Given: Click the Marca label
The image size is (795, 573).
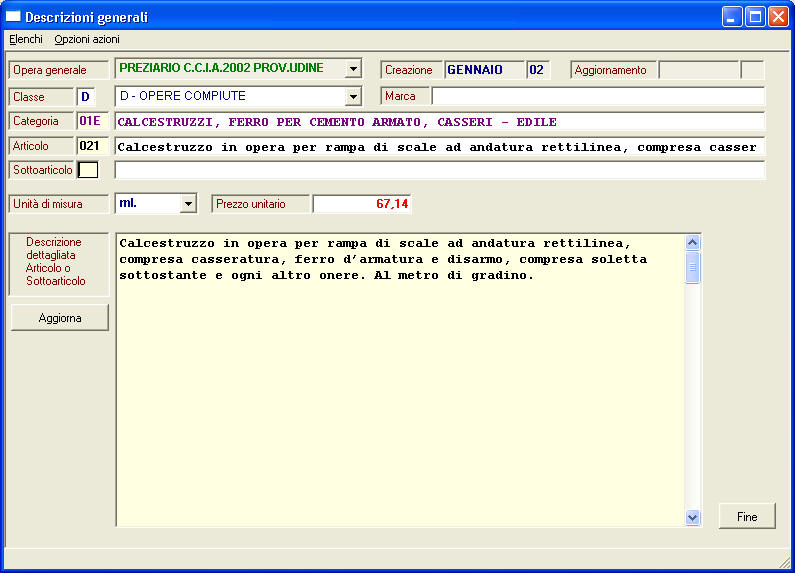Looking at the screenshot, I should pos(405,96).
